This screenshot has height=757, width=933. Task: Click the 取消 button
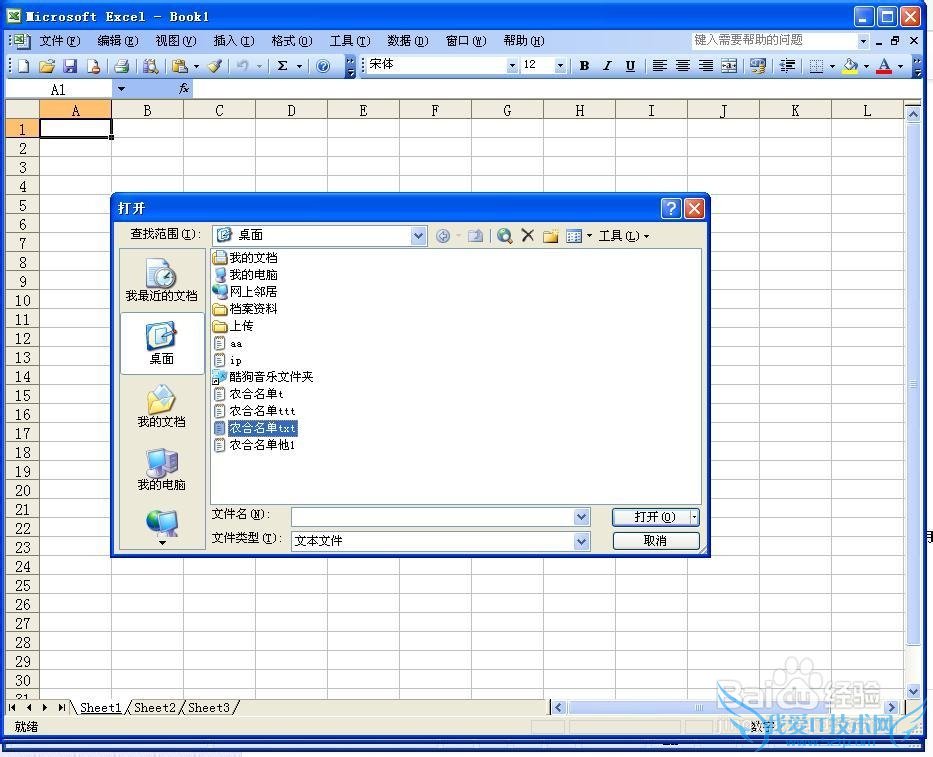point(656,540)
